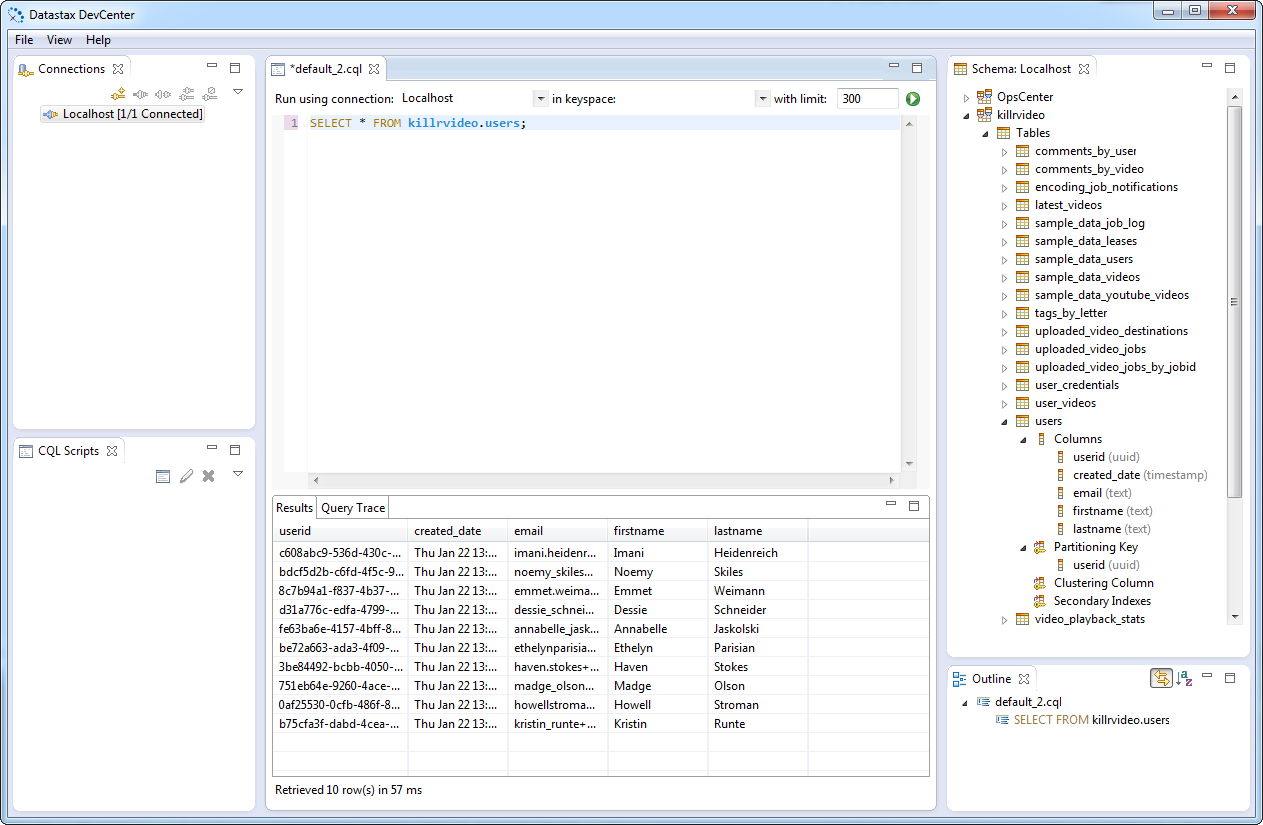Expand the comments_by_user table
Screen dimensions: 1263x825
(1005, 151)
